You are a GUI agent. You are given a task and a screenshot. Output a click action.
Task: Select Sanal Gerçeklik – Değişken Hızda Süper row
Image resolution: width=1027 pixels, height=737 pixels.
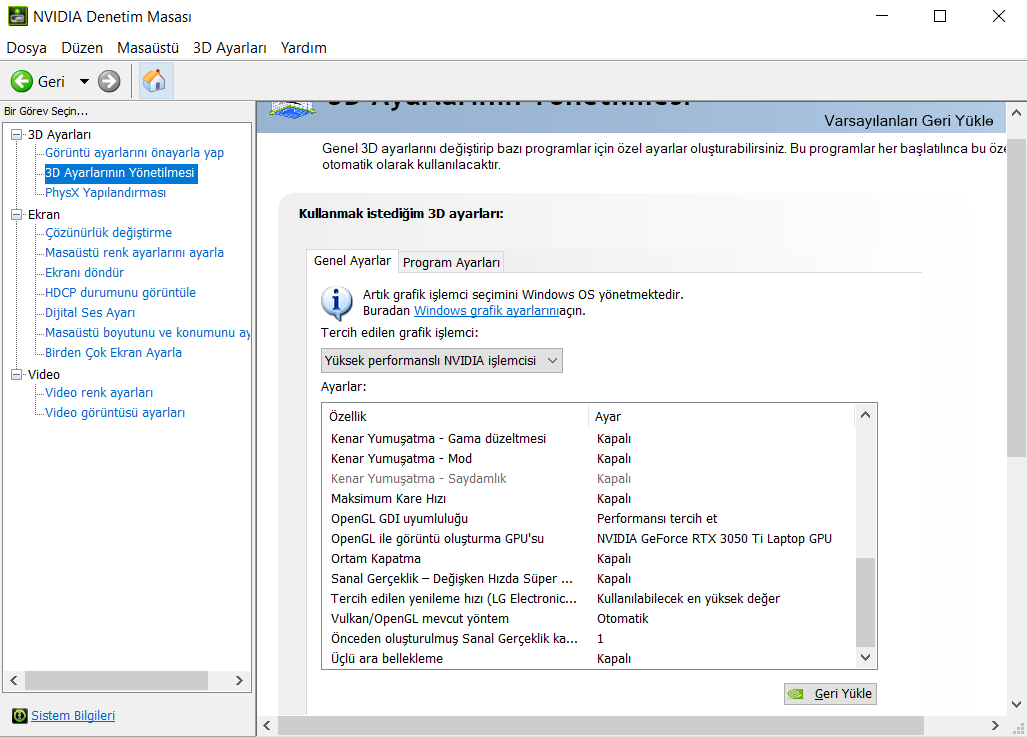pos(588,578)
